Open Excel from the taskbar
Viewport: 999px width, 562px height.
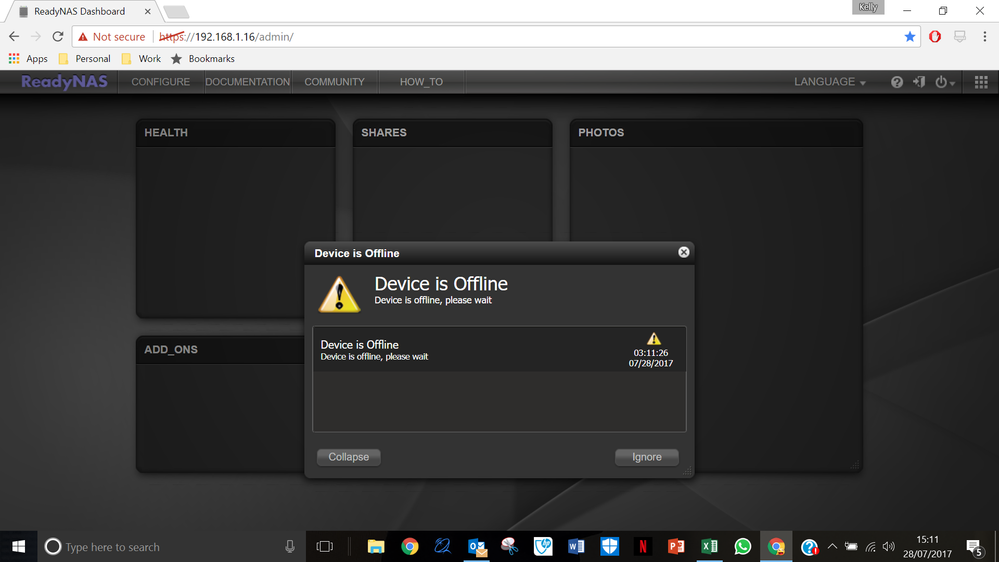coord(709,547)
